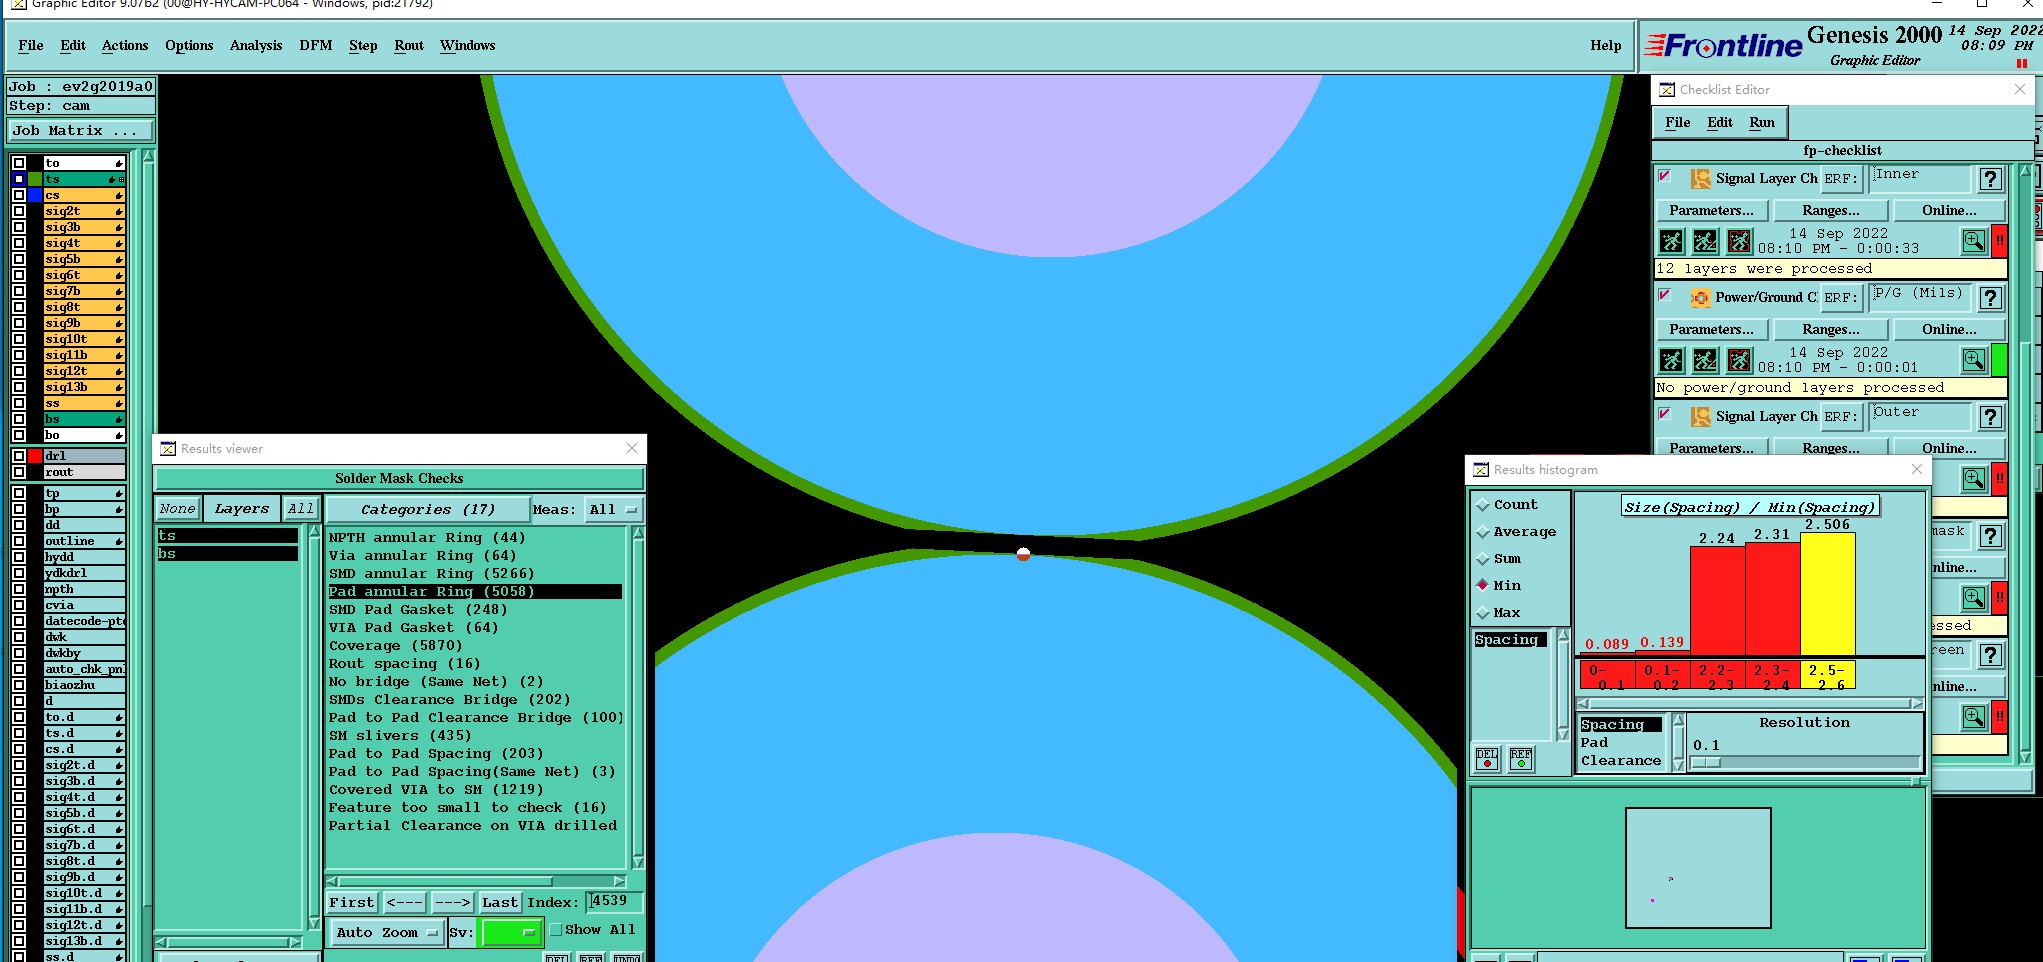Open Auto Zoom dropdown

point(387,932)
